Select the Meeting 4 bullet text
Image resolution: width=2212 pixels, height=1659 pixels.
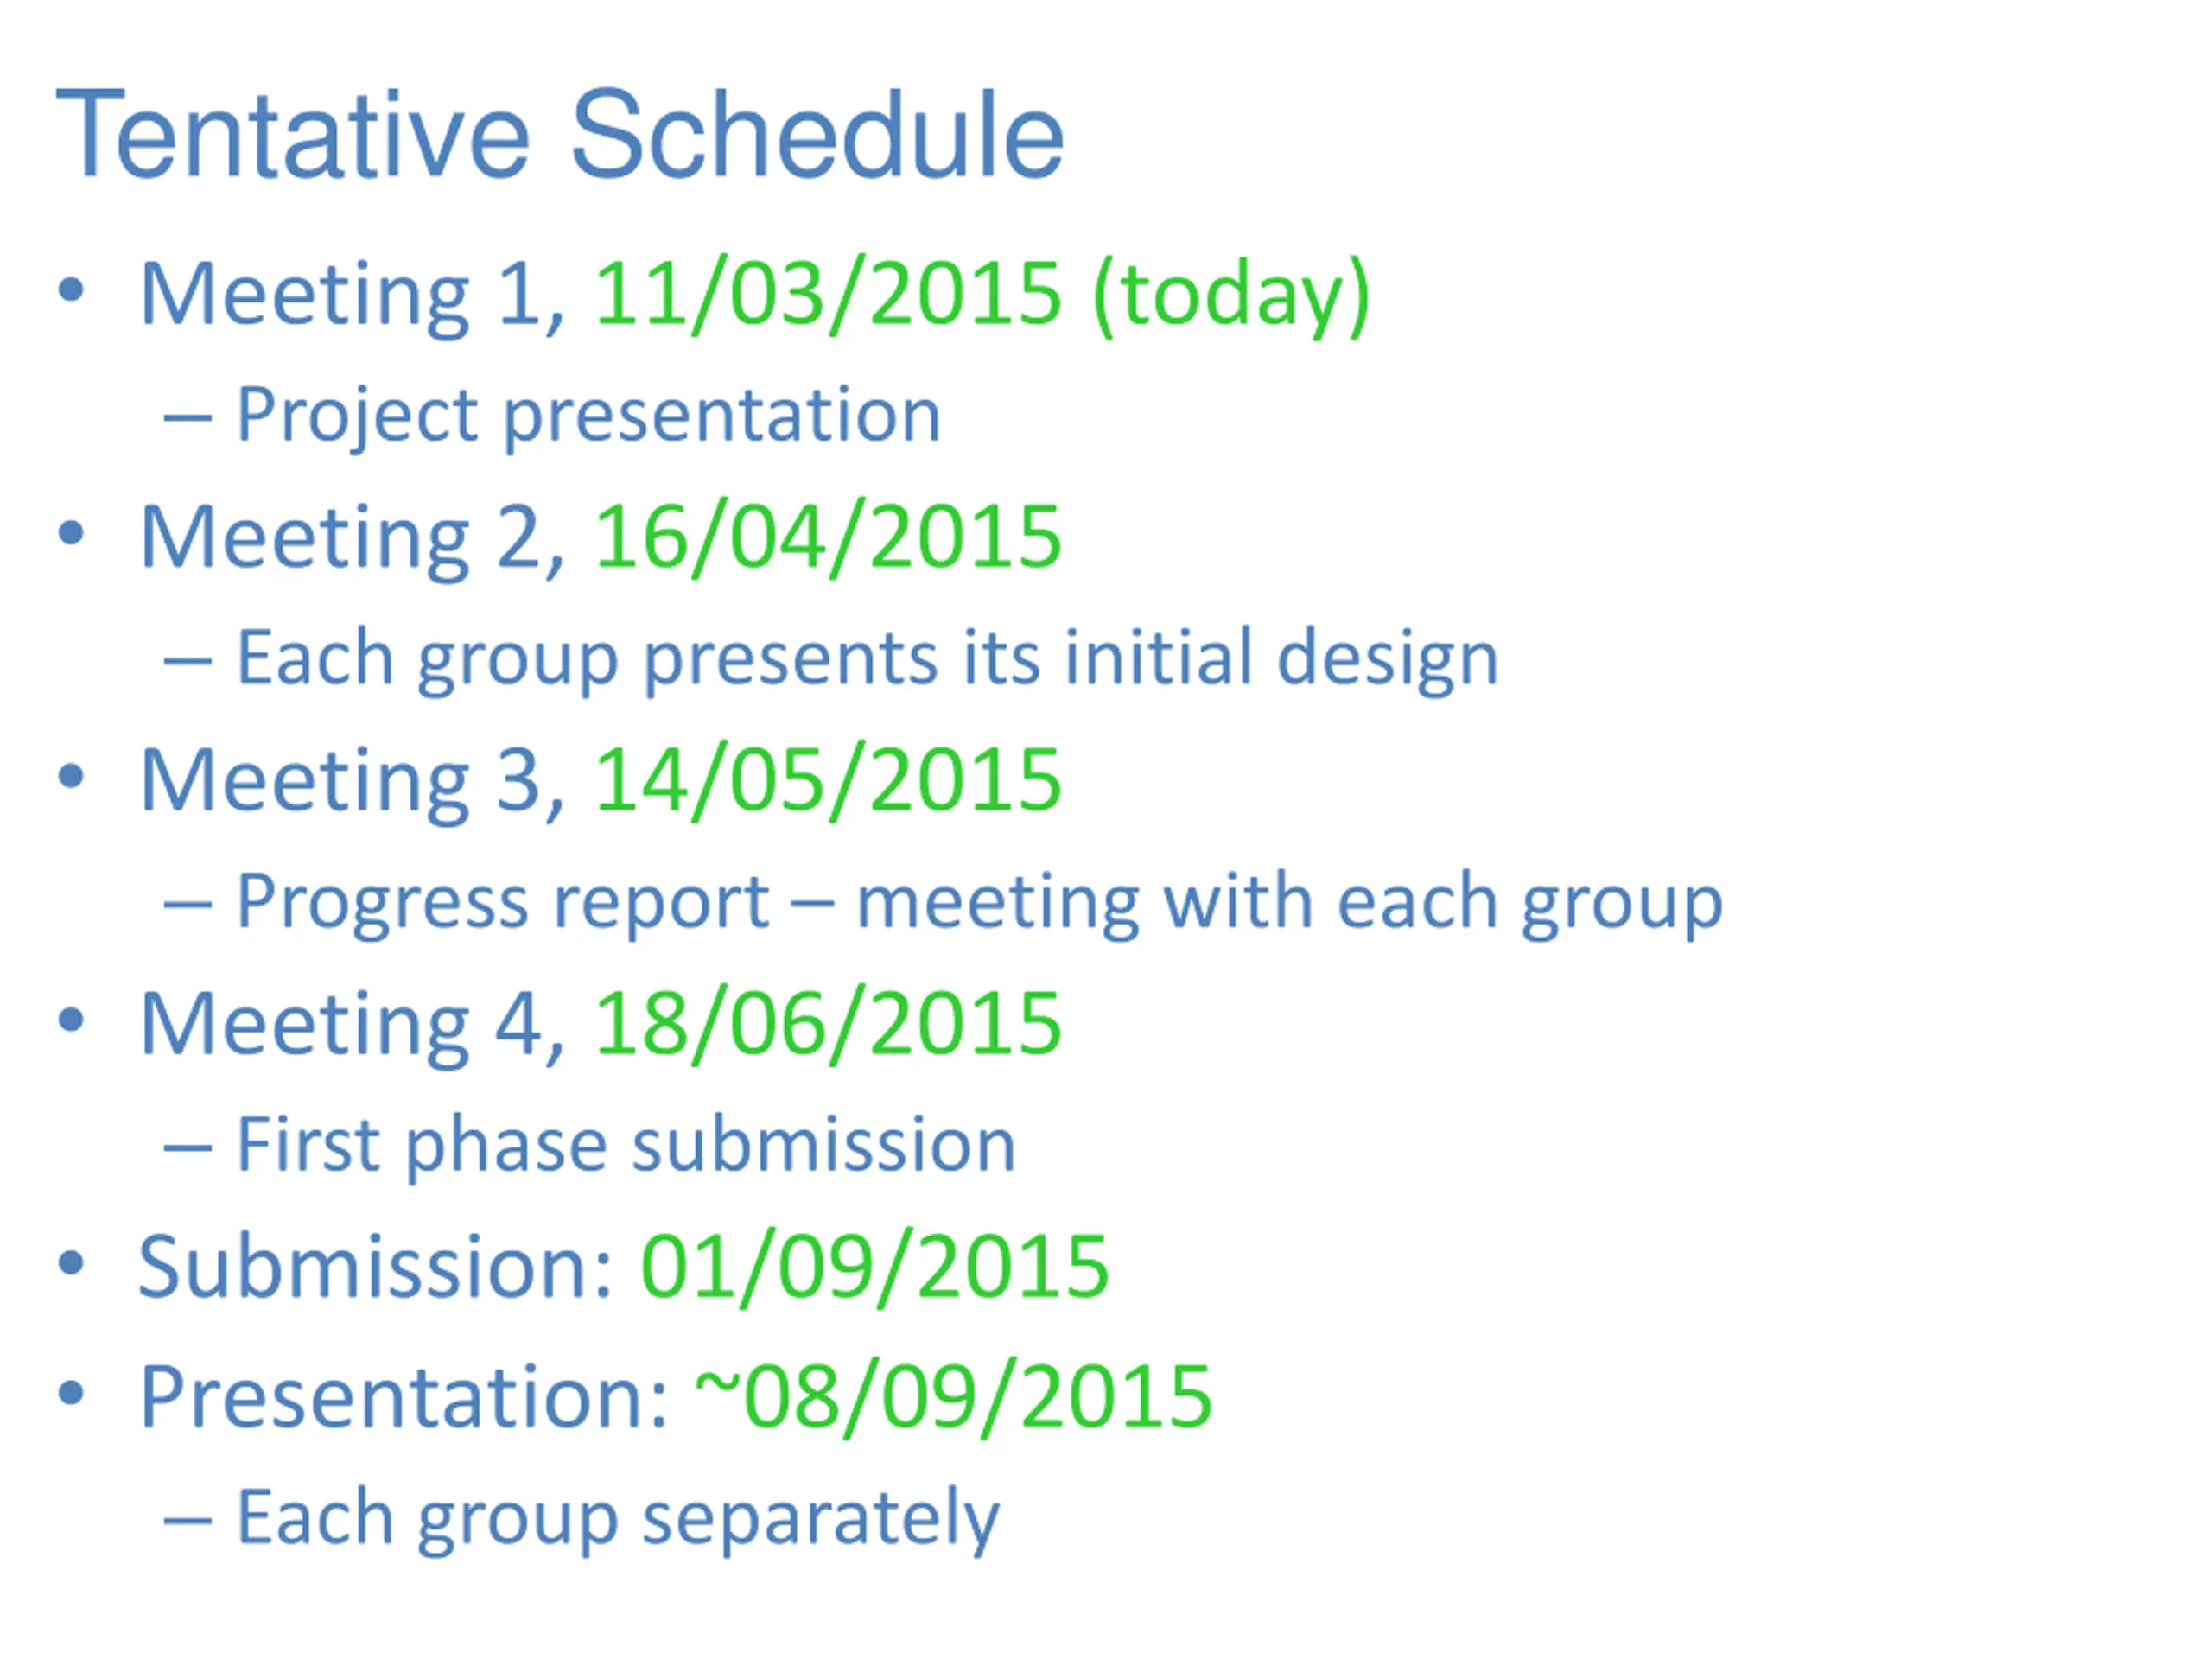(x=352, y=1024)
